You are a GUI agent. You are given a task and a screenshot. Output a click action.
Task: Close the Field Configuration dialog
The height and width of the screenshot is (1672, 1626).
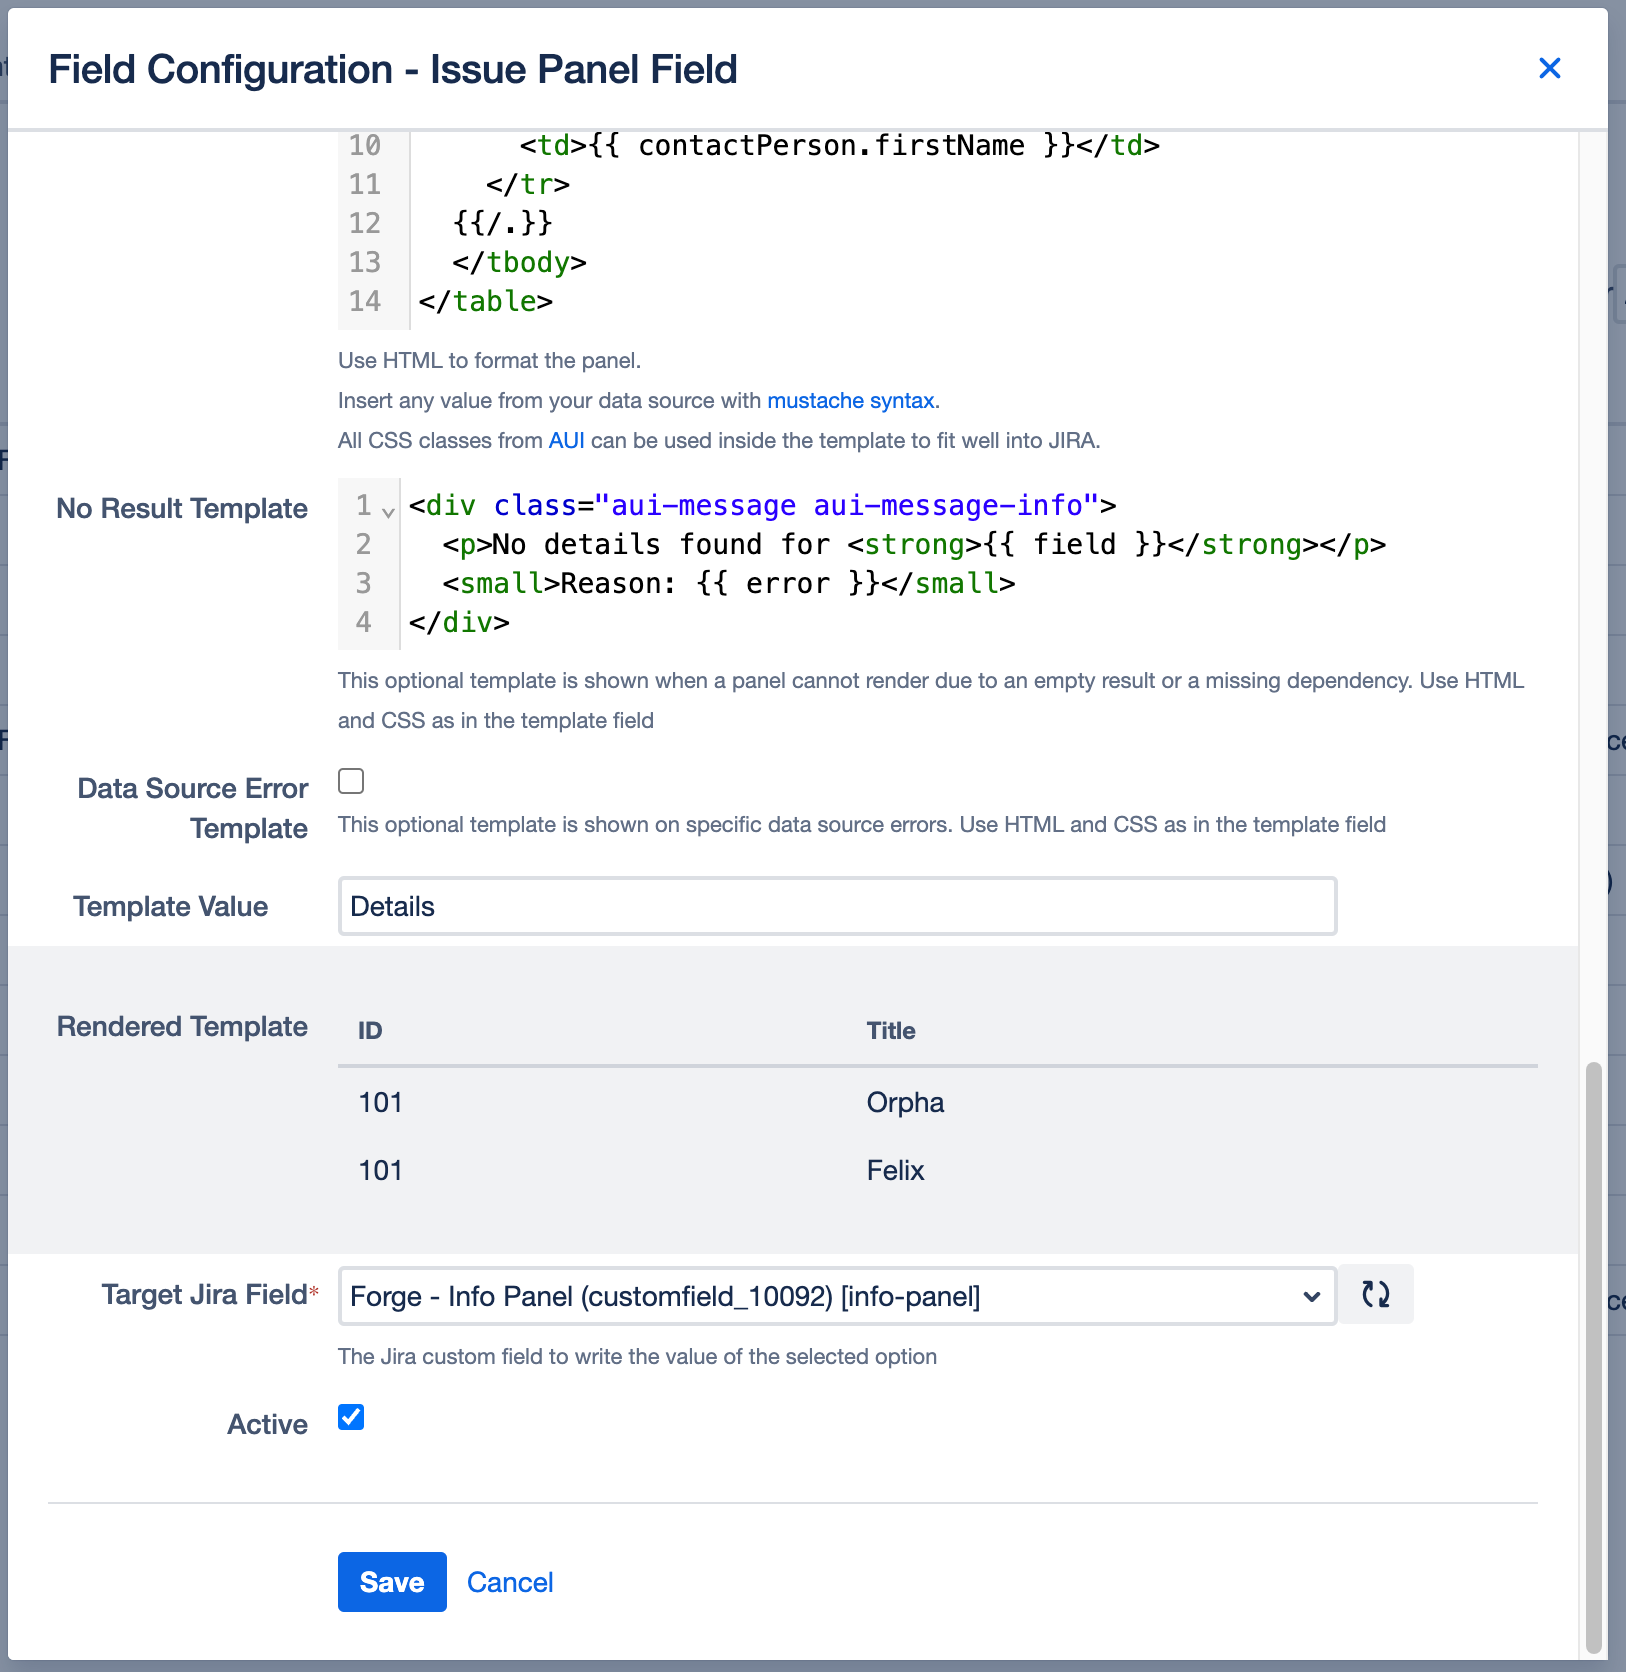(x=1550, y=68)
